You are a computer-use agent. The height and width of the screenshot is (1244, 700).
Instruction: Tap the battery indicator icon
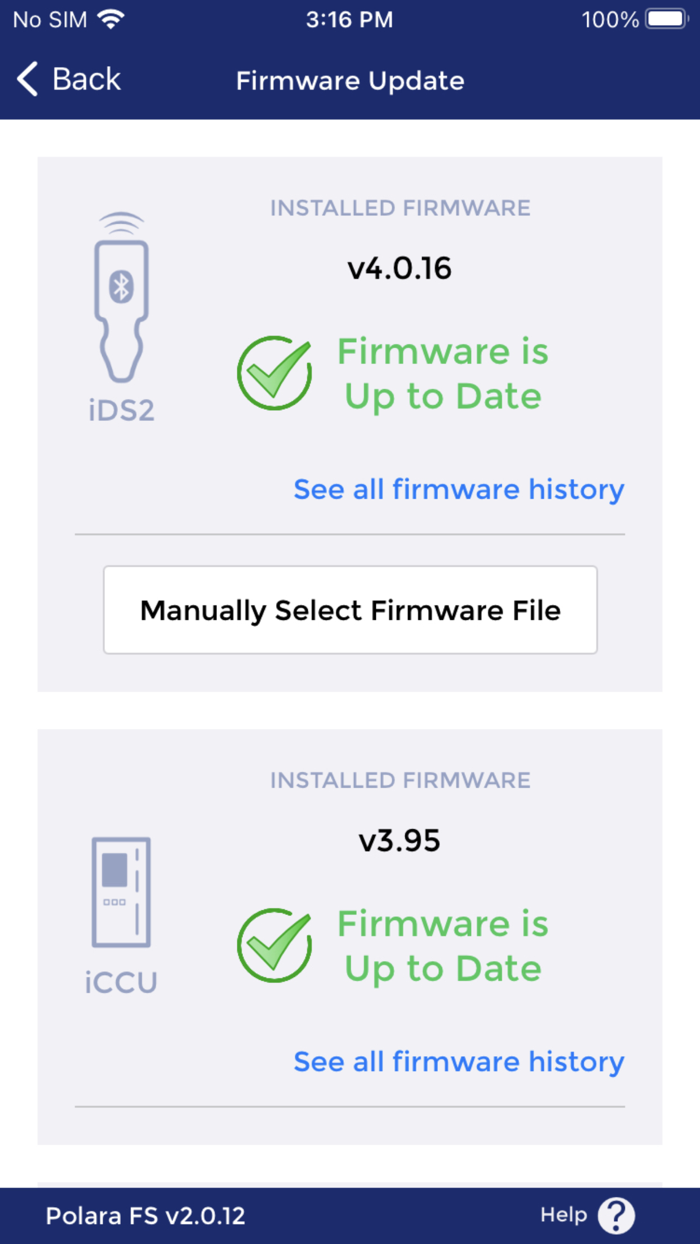(x=664, y=18)
